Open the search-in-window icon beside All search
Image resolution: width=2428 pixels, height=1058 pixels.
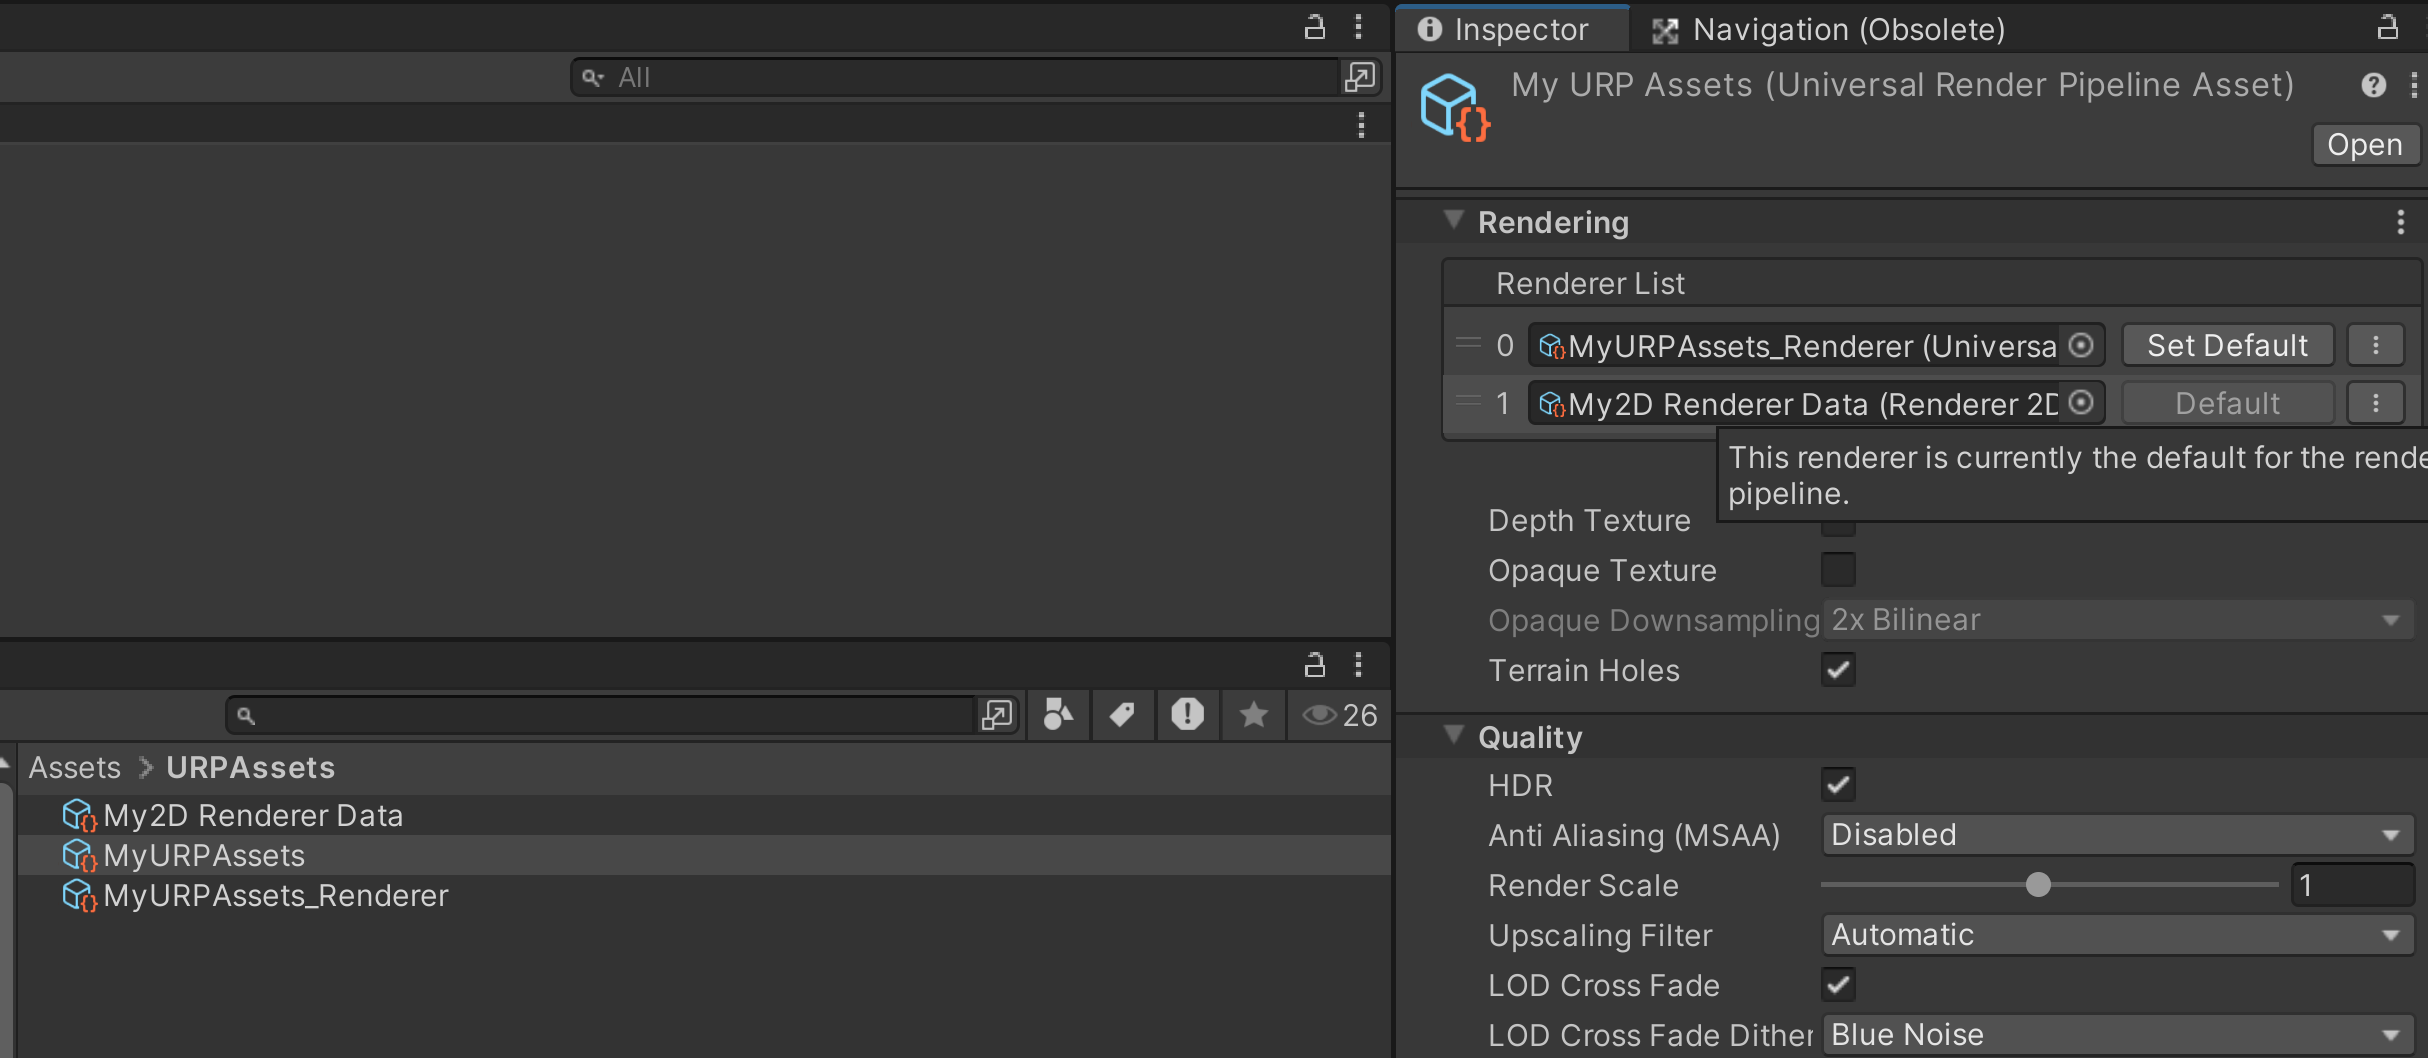pyautogui.click(x=1360, y=77)
